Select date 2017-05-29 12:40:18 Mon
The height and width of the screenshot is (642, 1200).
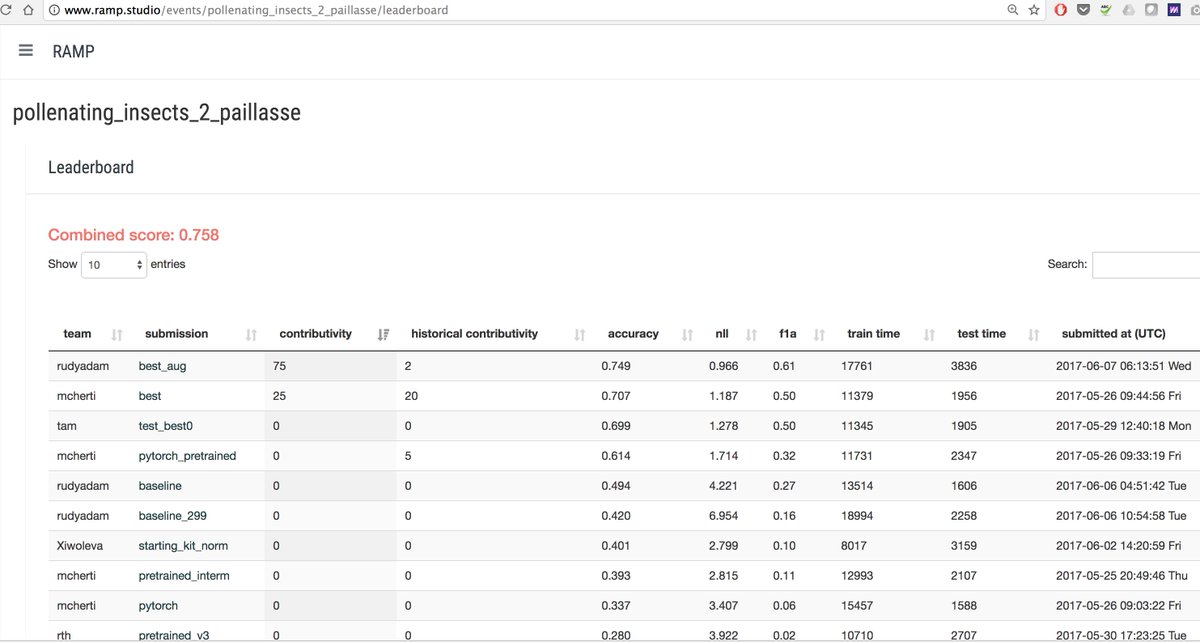tap(1123, 426)
